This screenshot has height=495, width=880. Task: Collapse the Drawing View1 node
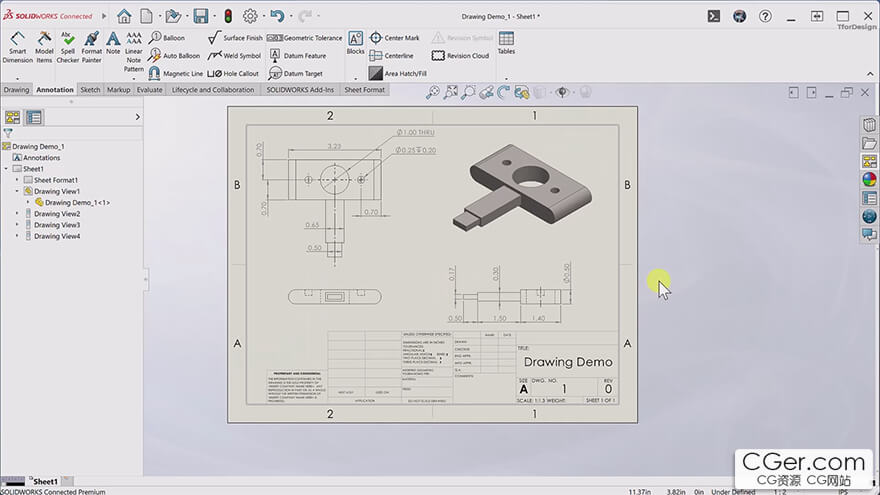click(x=17, y=191)
